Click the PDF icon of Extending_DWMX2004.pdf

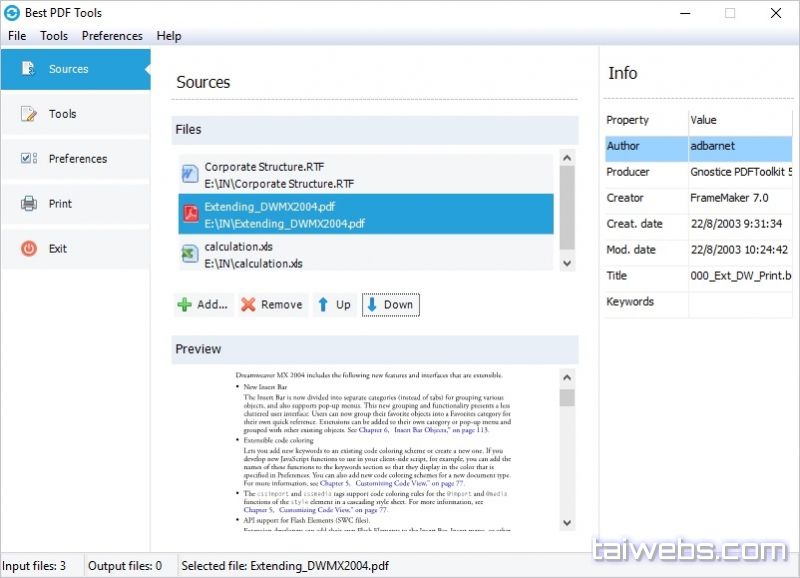click(x=189, y=214)
